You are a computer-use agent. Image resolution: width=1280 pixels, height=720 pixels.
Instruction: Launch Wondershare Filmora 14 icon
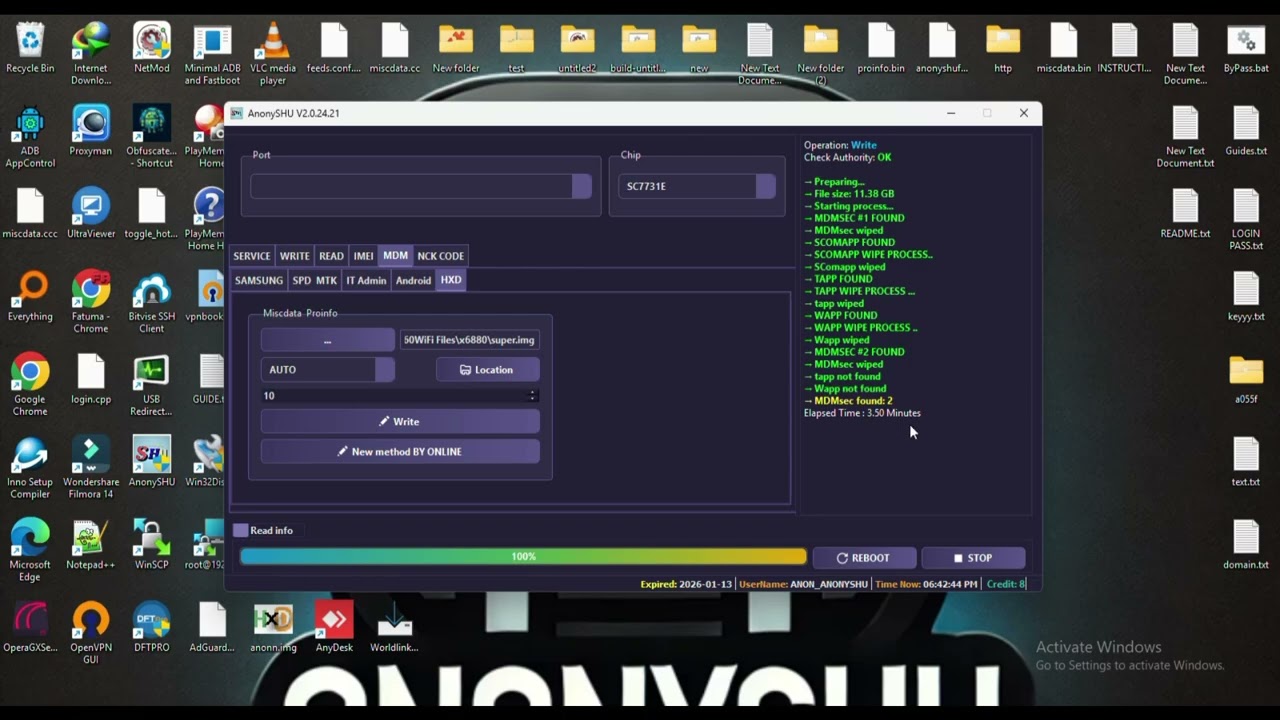point(90,467)
